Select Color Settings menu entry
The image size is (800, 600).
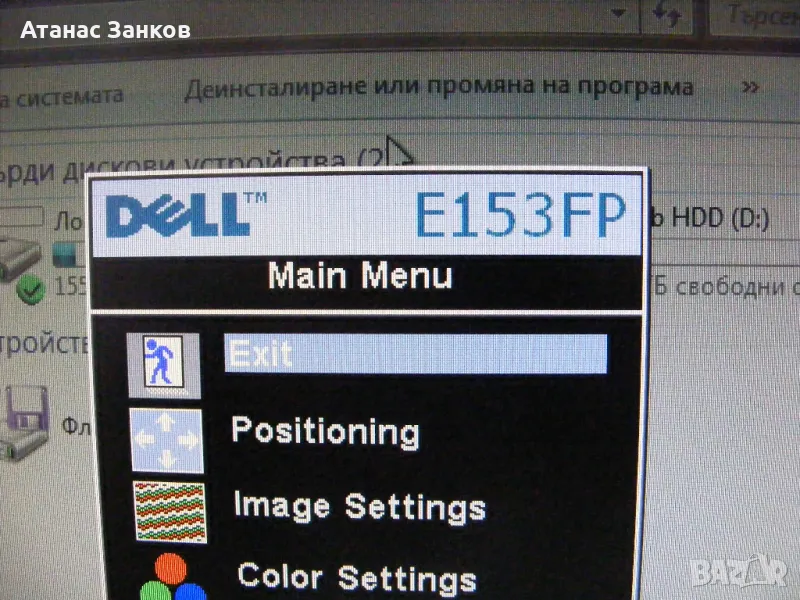pyautogui.click(x=356, y=577)
